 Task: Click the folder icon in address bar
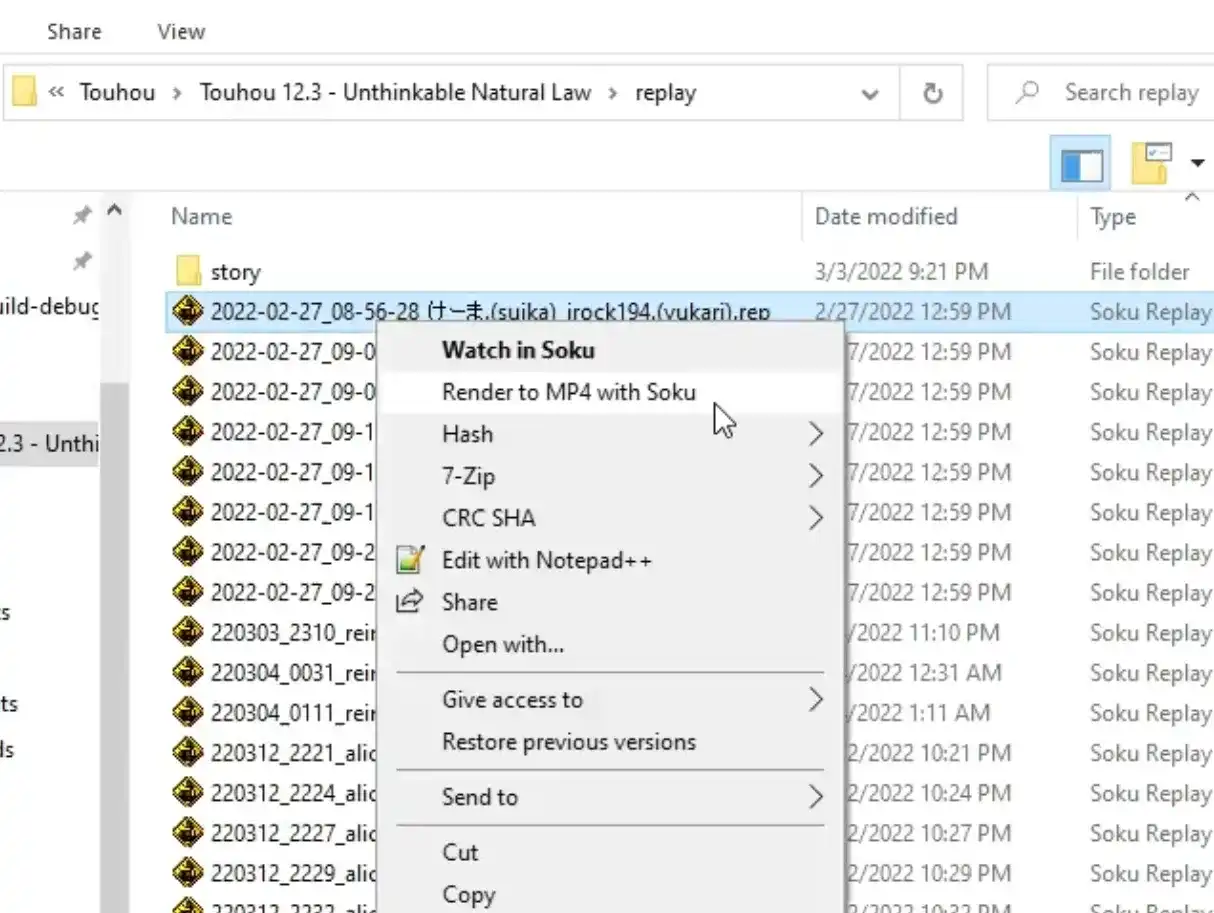(x=25, y=93)
